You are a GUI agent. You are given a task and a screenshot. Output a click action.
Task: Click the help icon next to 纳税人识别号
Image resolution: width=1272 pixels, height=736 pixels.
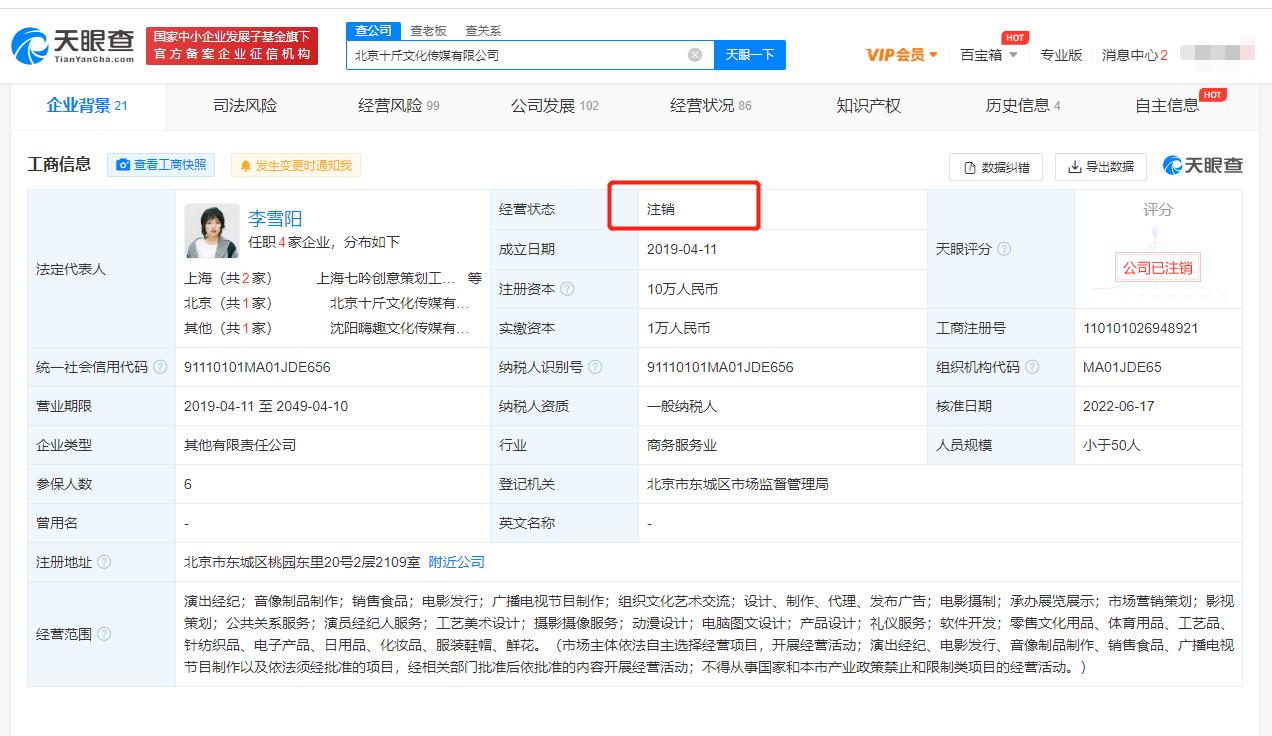tap(596, 367)
